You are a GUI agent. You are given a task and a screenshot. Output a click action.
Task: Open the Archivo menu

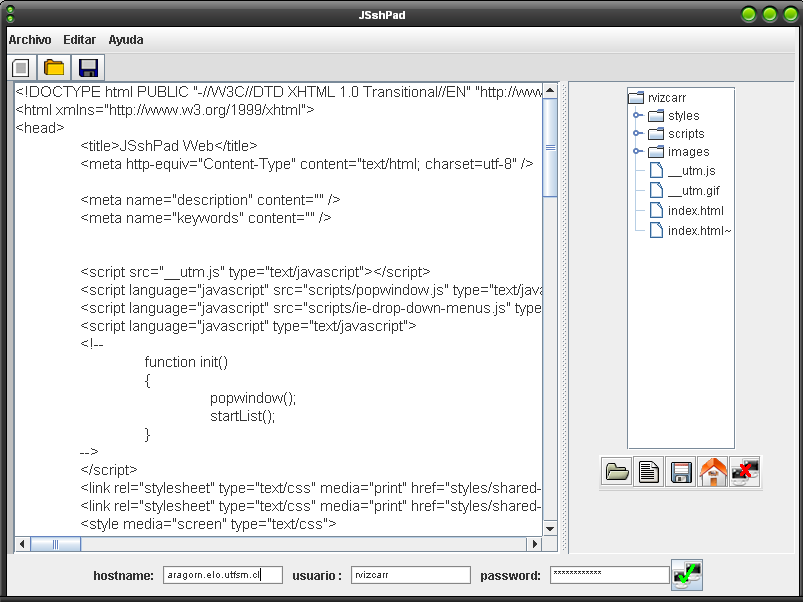[x=30, y=40]
